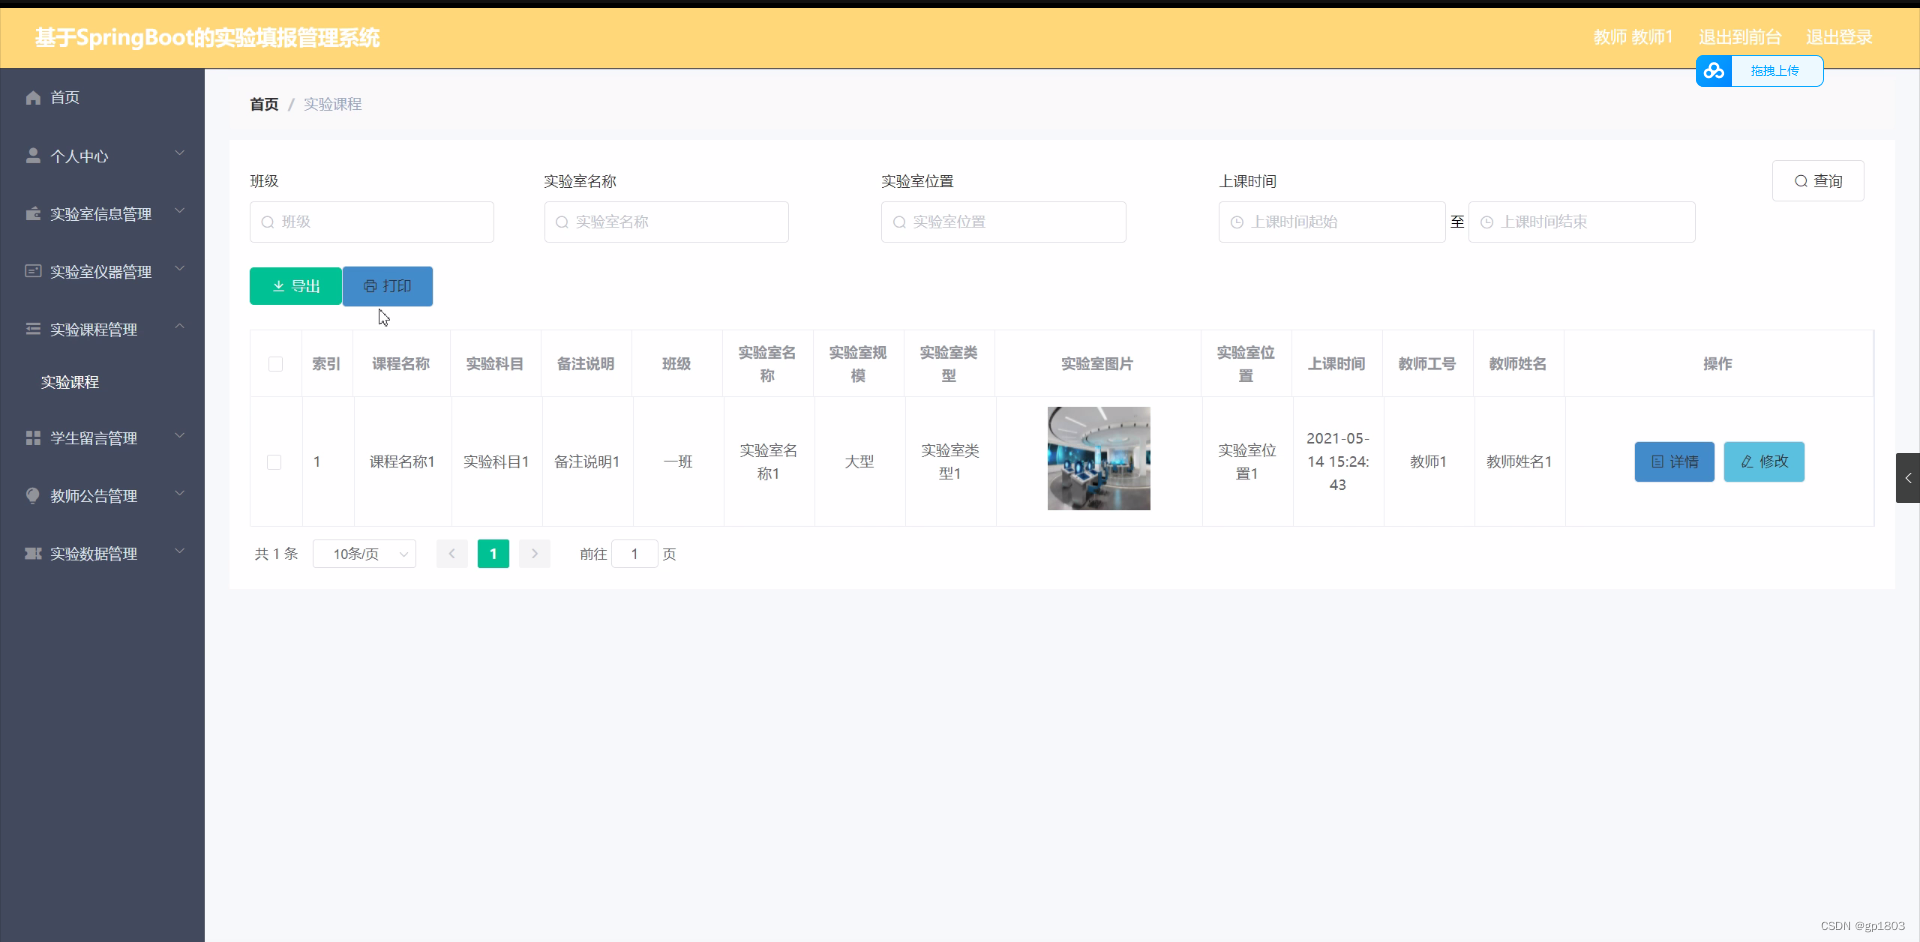1920x942 pixels.
Task: Open the 10条/页 page size dropdown
Action: point(364,553)
